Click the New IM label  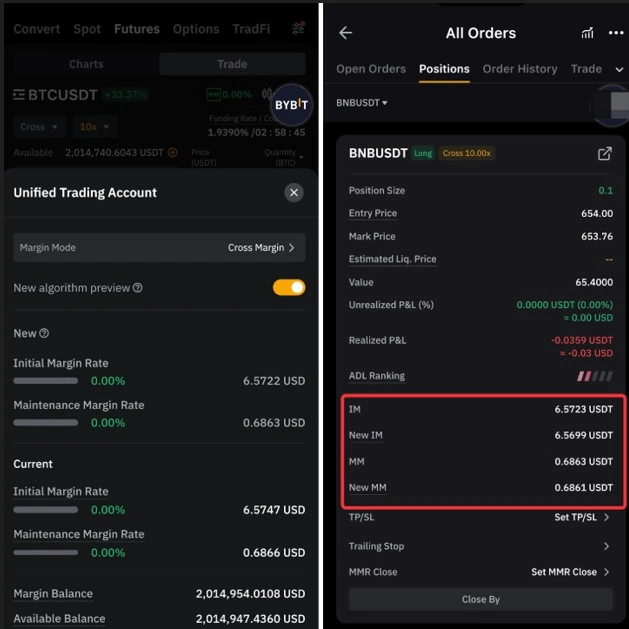pos(365,435)
